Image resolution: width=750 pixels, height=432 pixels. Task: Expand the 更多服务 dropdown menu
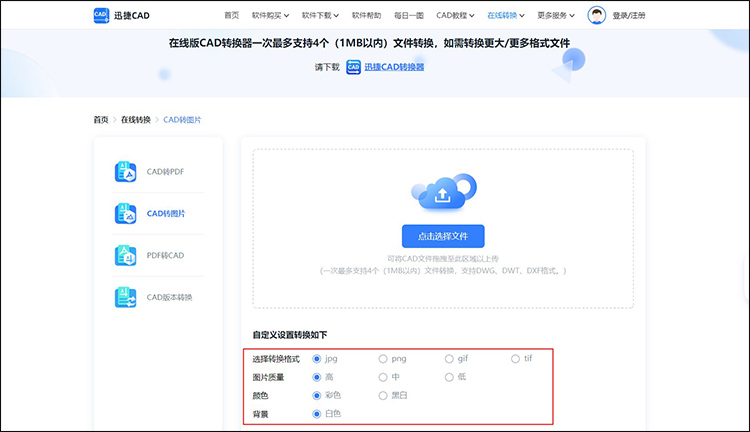pyautogui.click(x=556, y=15)
